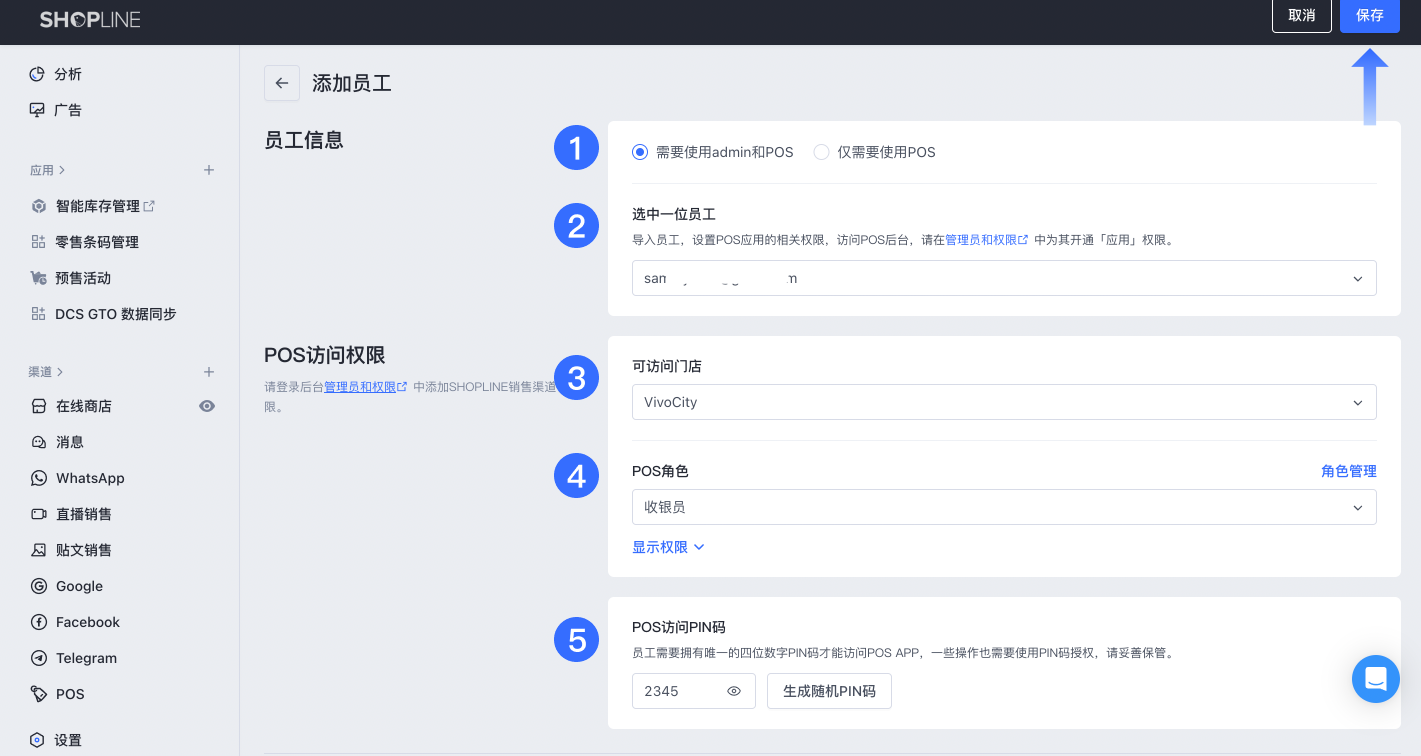1421x756 pixels.
Task: Select the 仅需要使用POS radio option
Action: click(821, 152)
